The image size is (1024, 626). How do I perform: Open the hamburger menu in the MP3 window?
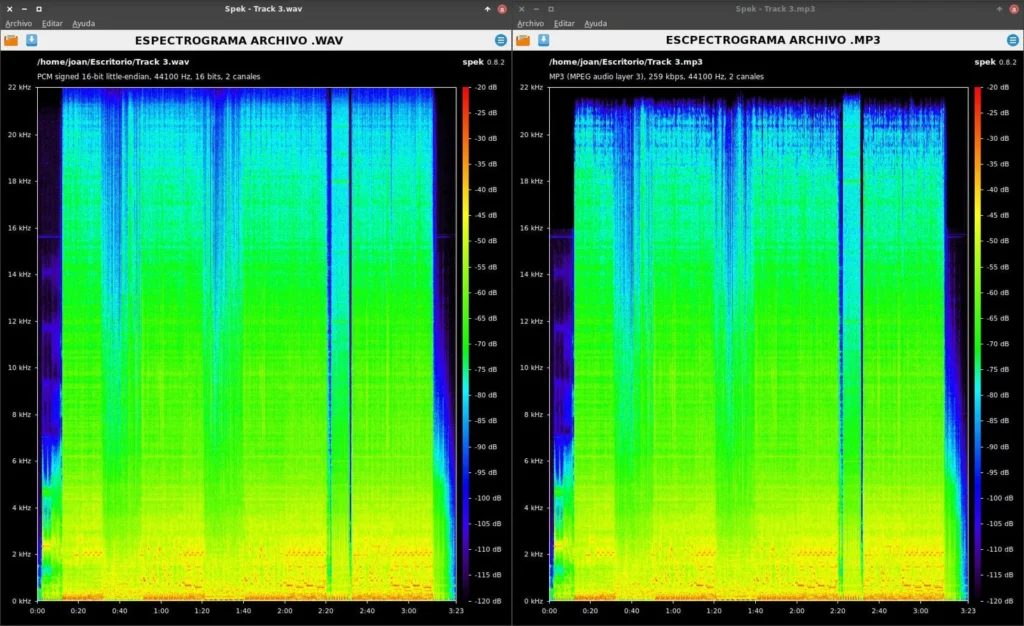[1012, 40]
